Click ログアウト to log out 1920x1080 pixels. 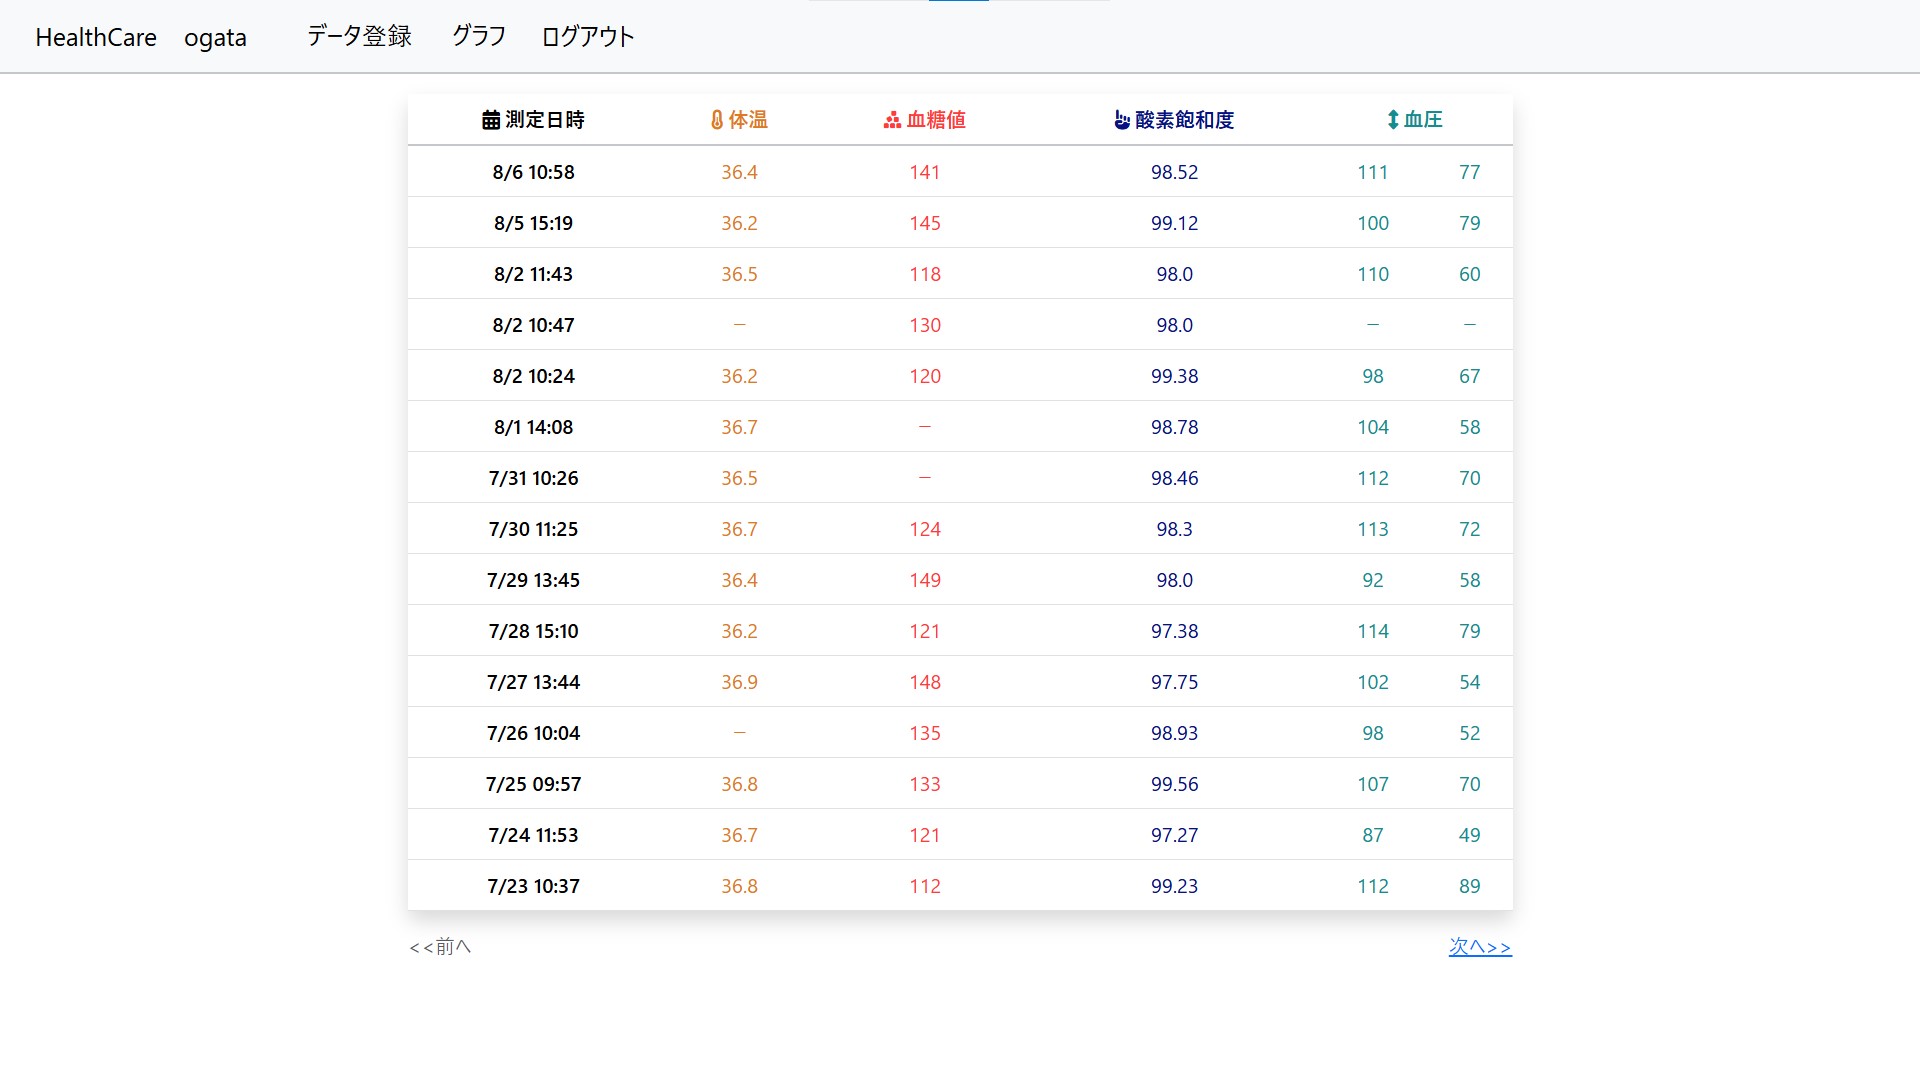click(x=587, y=37)
